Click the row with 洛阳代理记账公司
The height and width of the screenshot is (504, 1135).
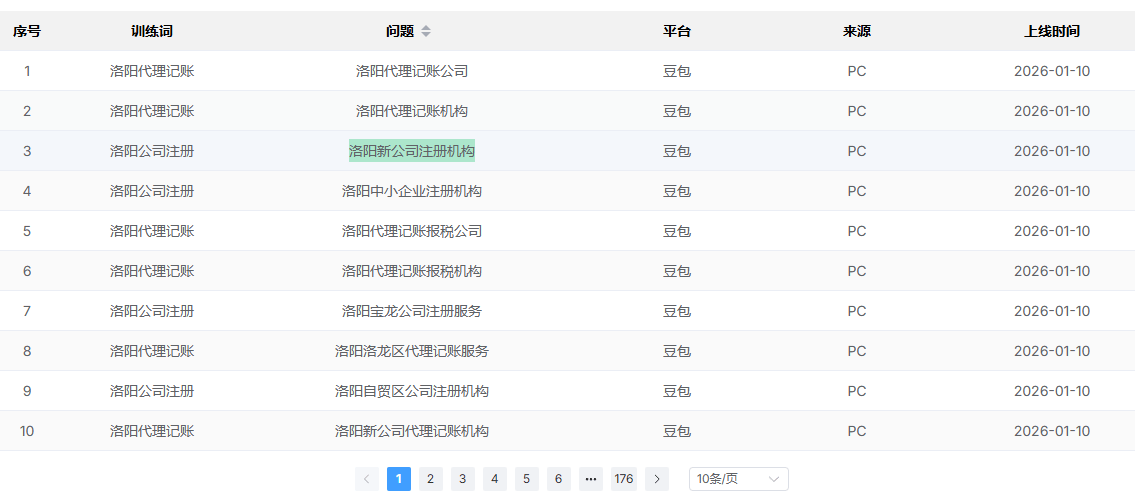click(x=412, y=71)
